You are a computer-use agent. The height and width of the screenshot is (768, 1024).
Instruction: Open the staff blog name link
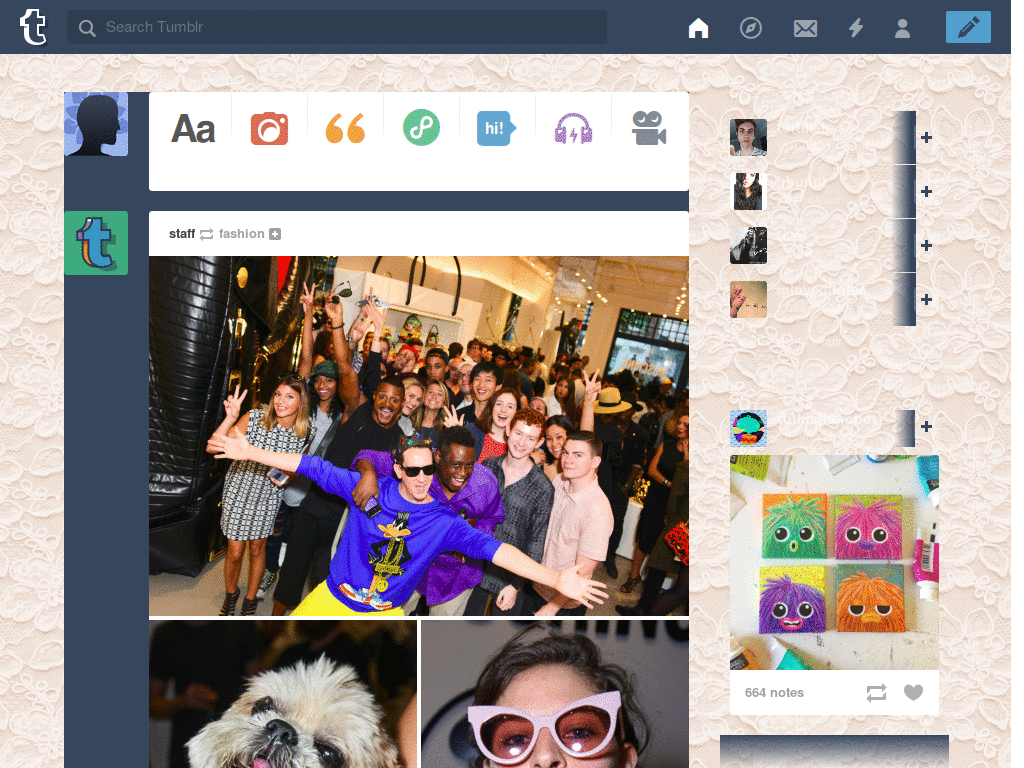[182, 234]
